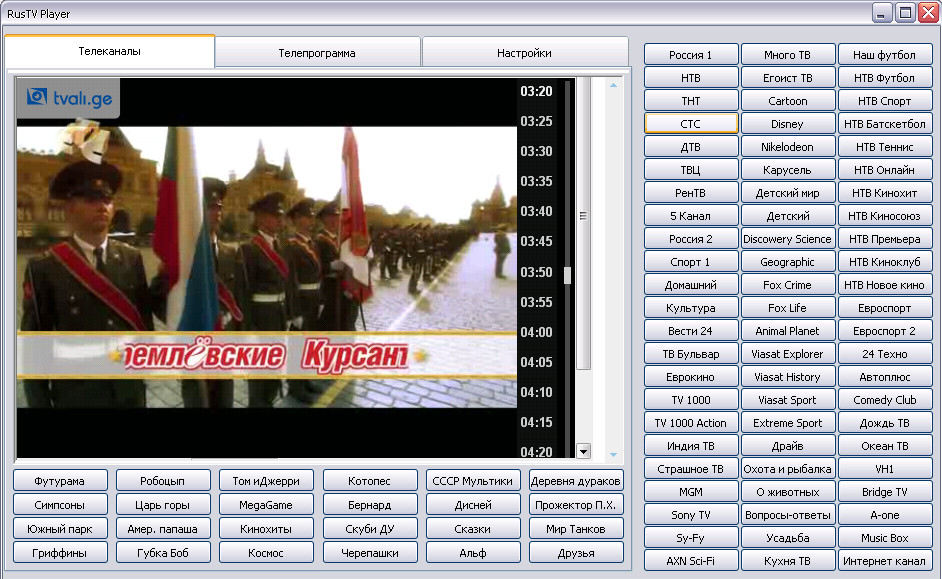The height and width of the screenshot is (579, 942).
Task: Select the Губка Боб button
Action: 162,553
